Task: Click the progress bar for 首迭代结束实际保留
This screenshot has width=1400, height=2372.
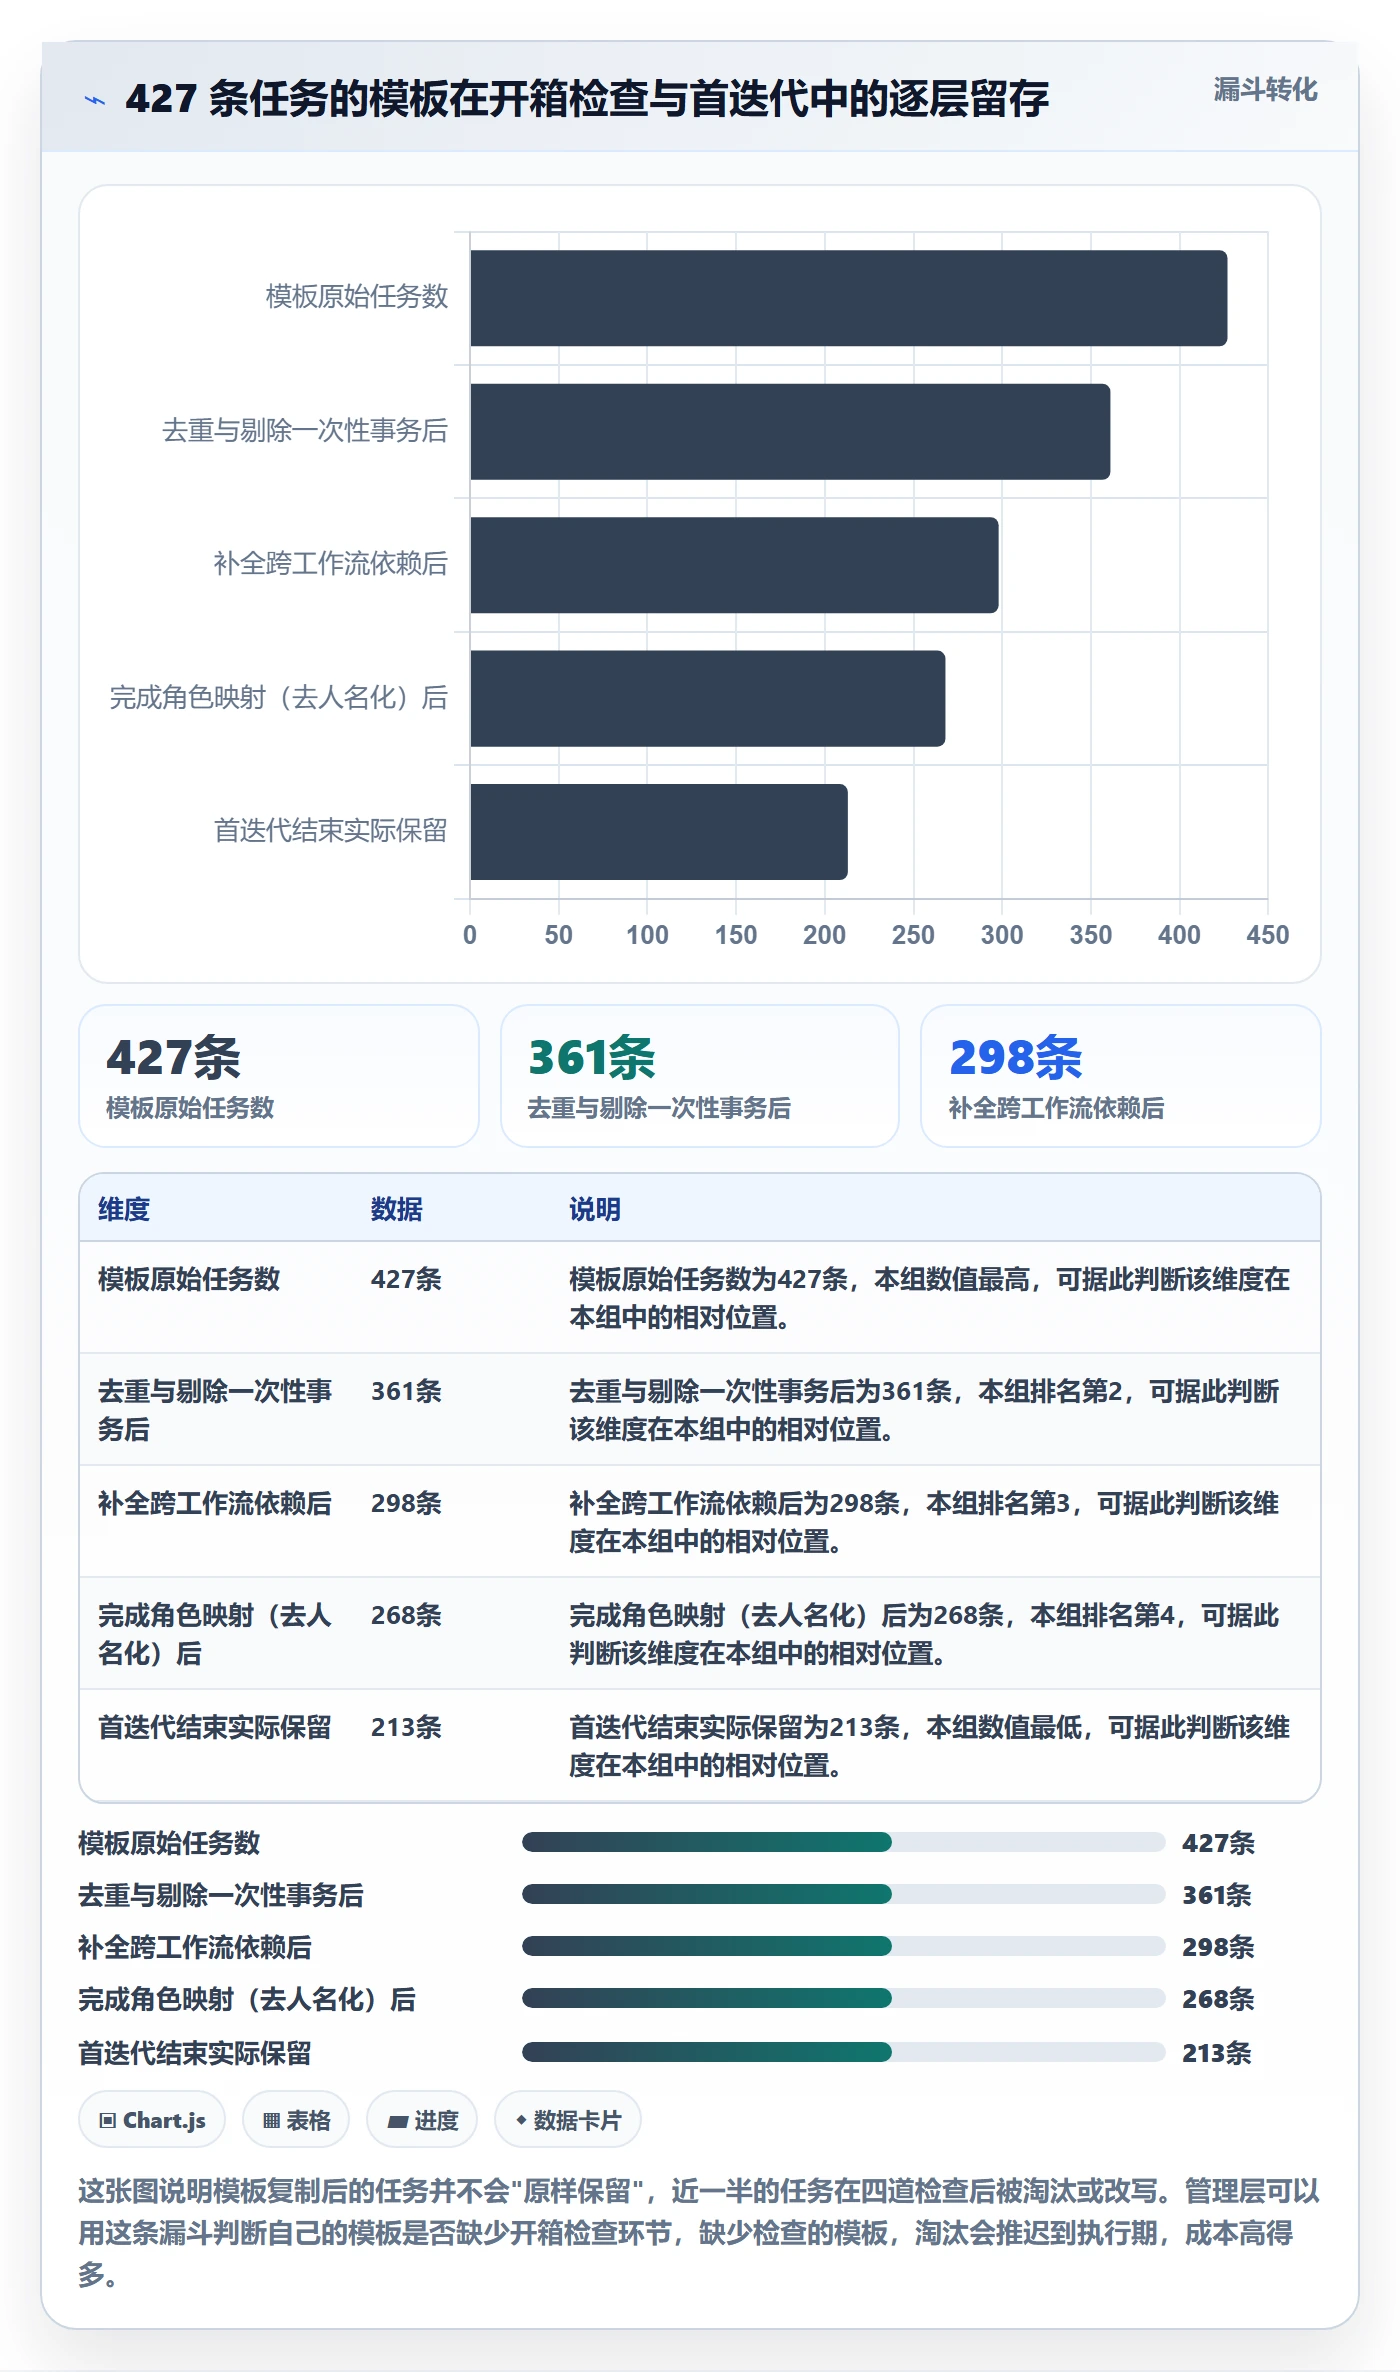Action: pyautogui.click(x=844, y=2052)
